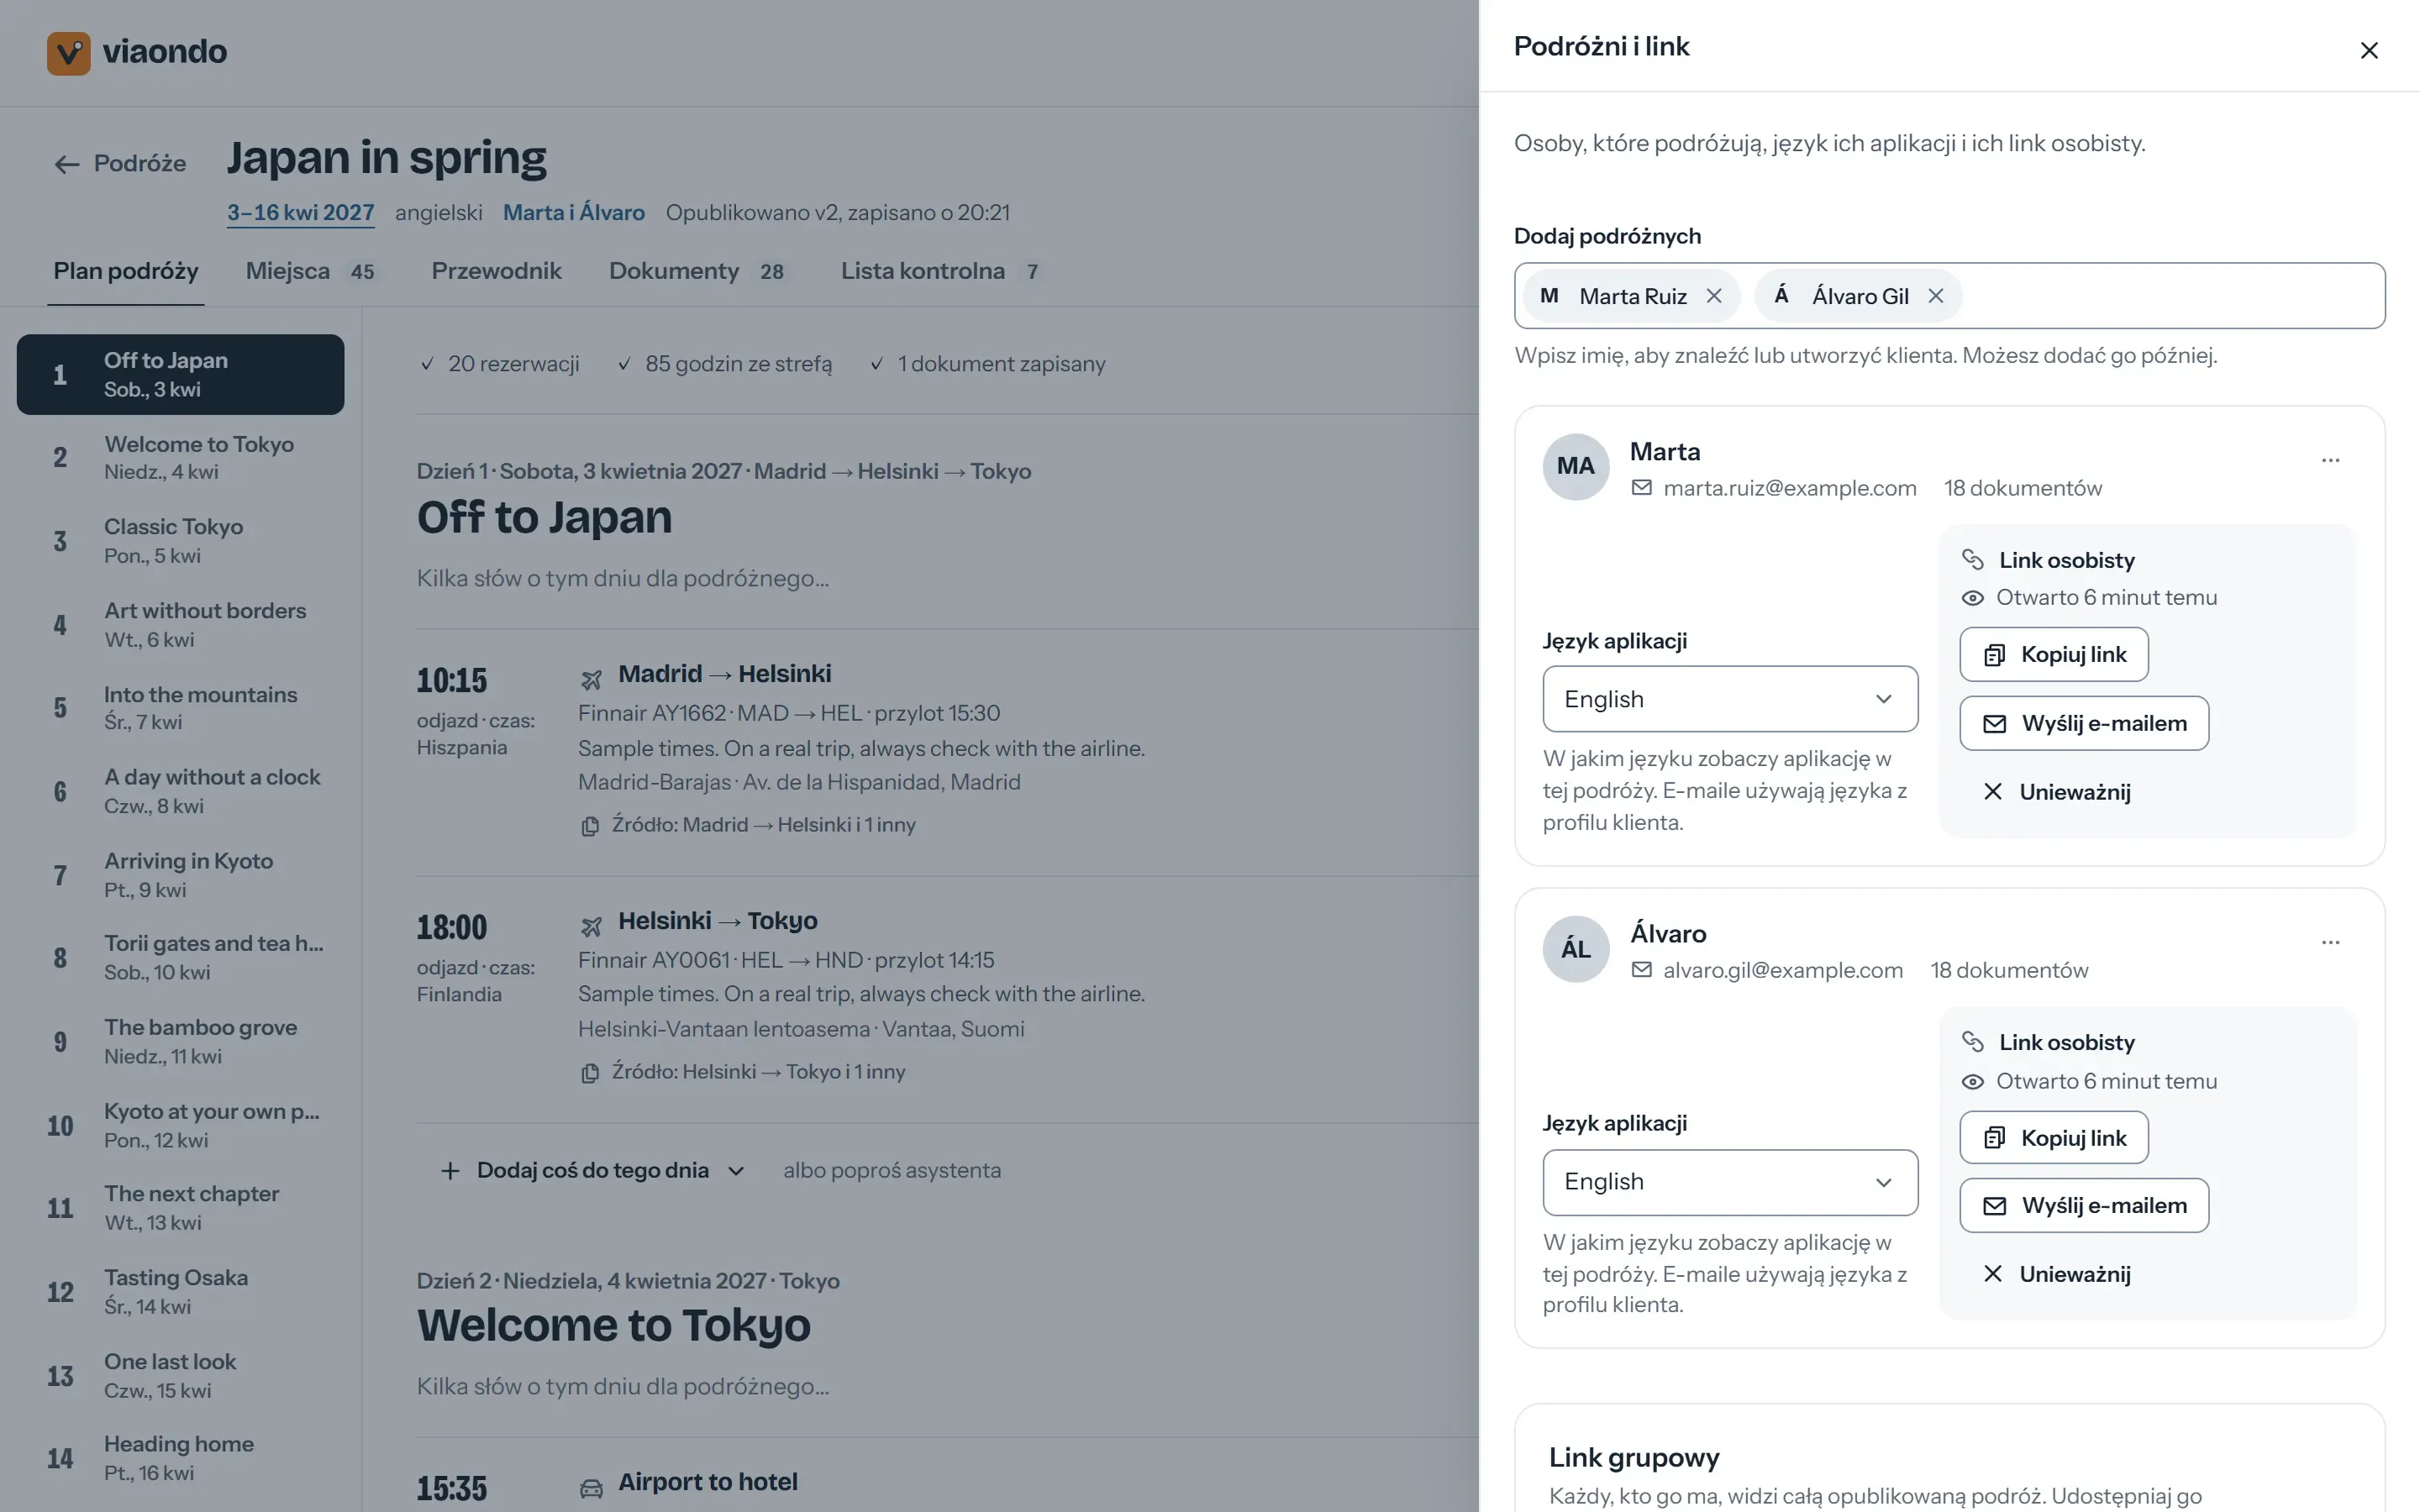Click the trip date link 3–16 kwi 2027
Viewport: 2420px width, 1512px height.
[300, 213]
